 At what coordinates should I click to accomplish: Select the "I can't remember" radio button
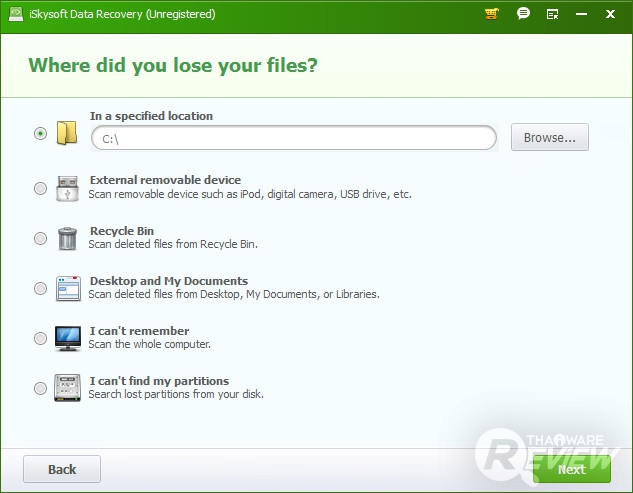click(40, 338)
